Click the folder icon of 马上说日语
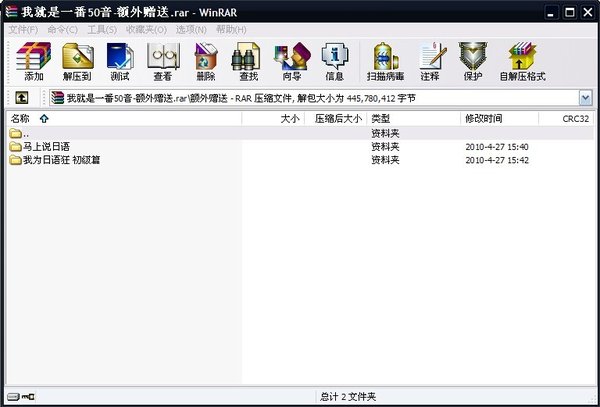 15,147
